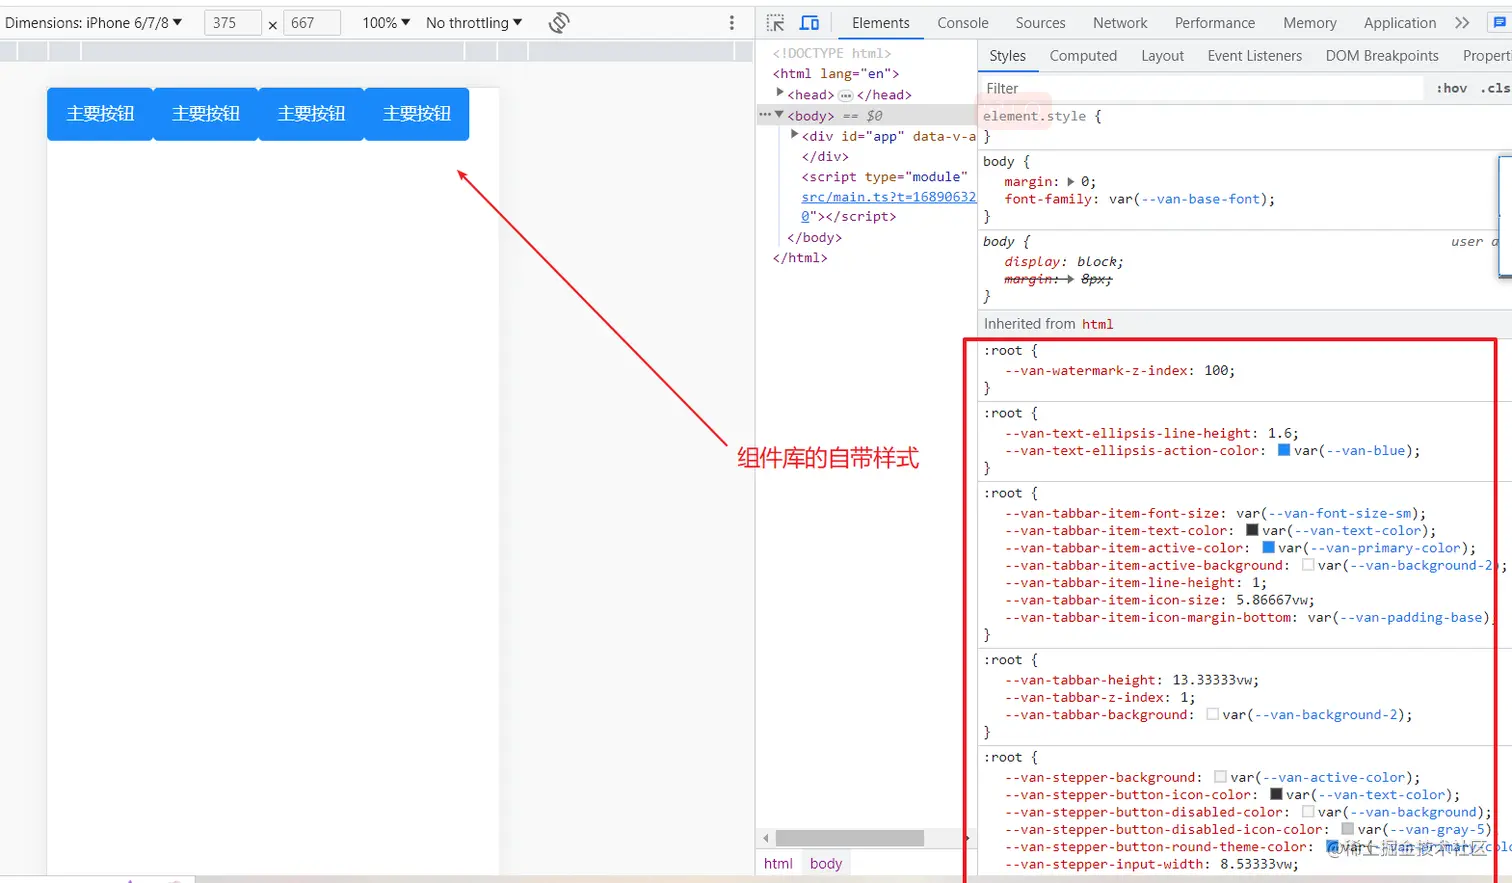Expand the div id=app node

[x=794, y=135]
